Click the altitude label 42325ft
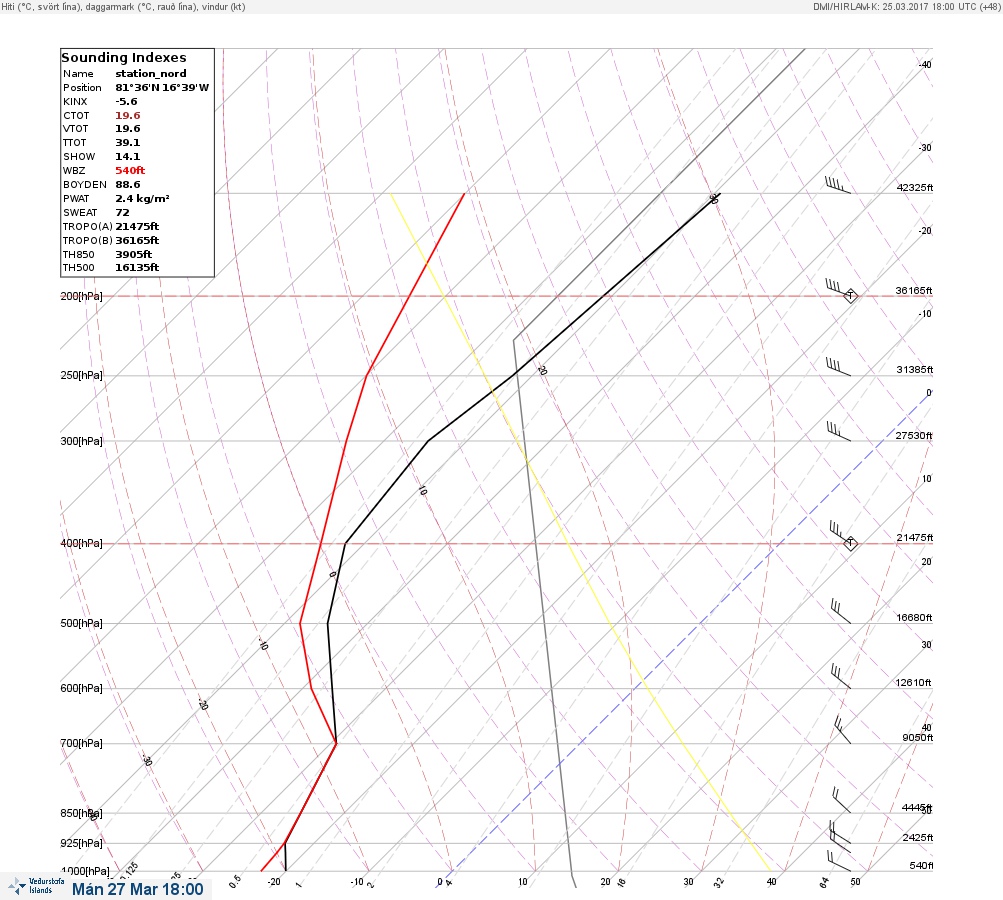This screenshot has height=900, width=1003. coord(915,187)
